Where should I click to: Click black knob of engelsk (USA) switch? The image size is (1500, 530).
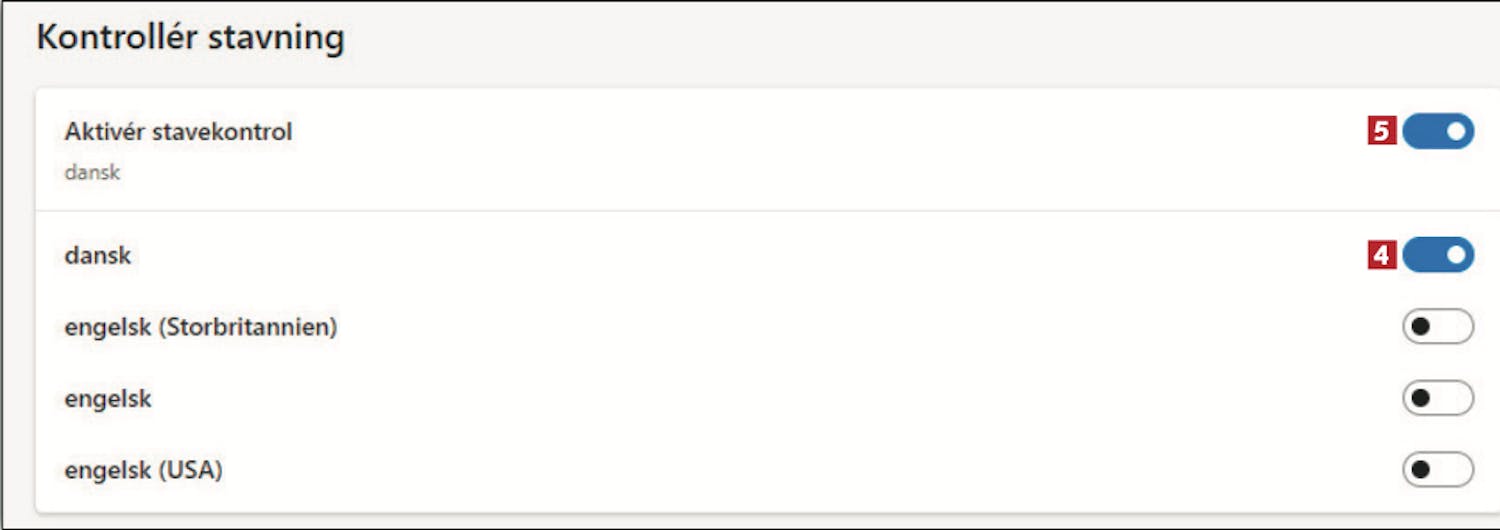point(1420,469)
